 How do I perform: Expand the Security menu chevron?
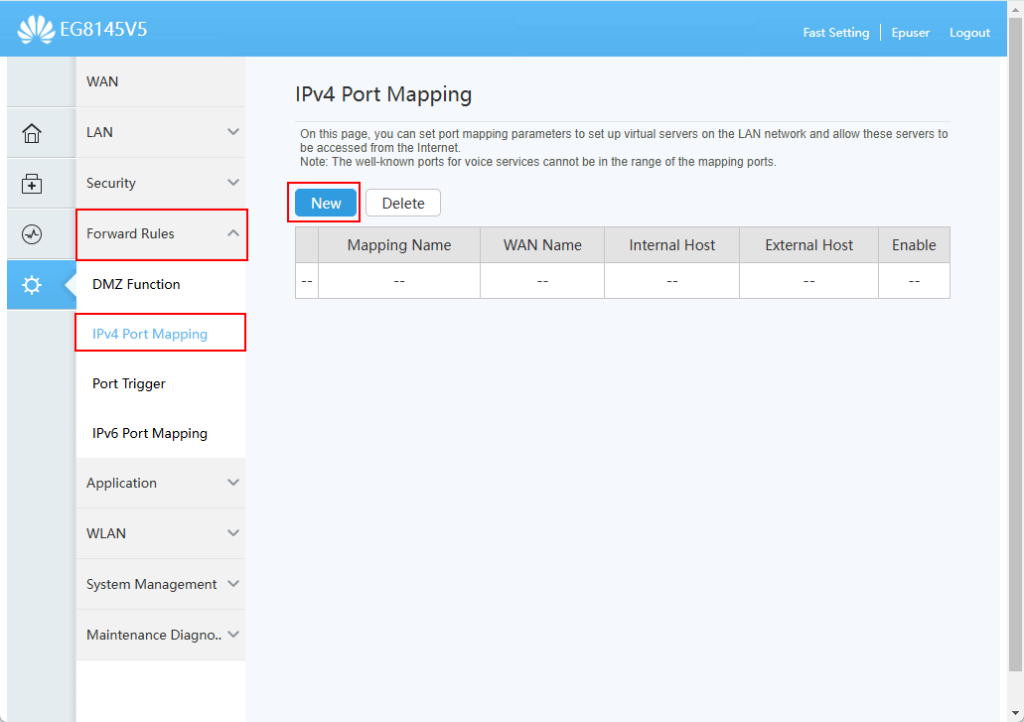coord(233,183)
